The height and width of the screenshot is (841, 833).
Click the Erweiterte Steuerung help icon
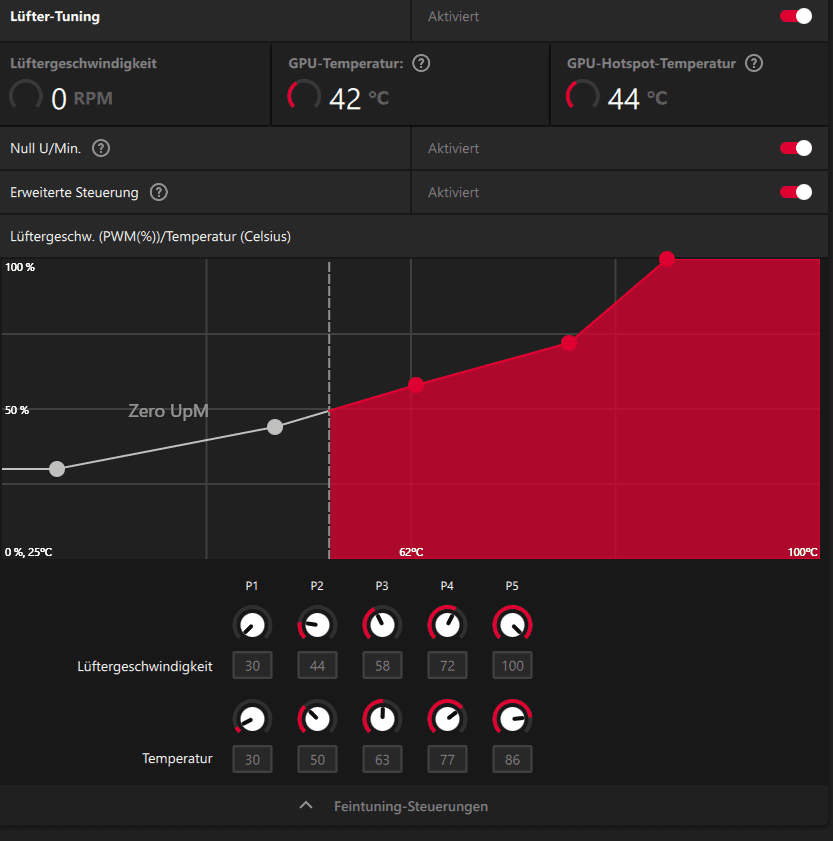(158, 192)
